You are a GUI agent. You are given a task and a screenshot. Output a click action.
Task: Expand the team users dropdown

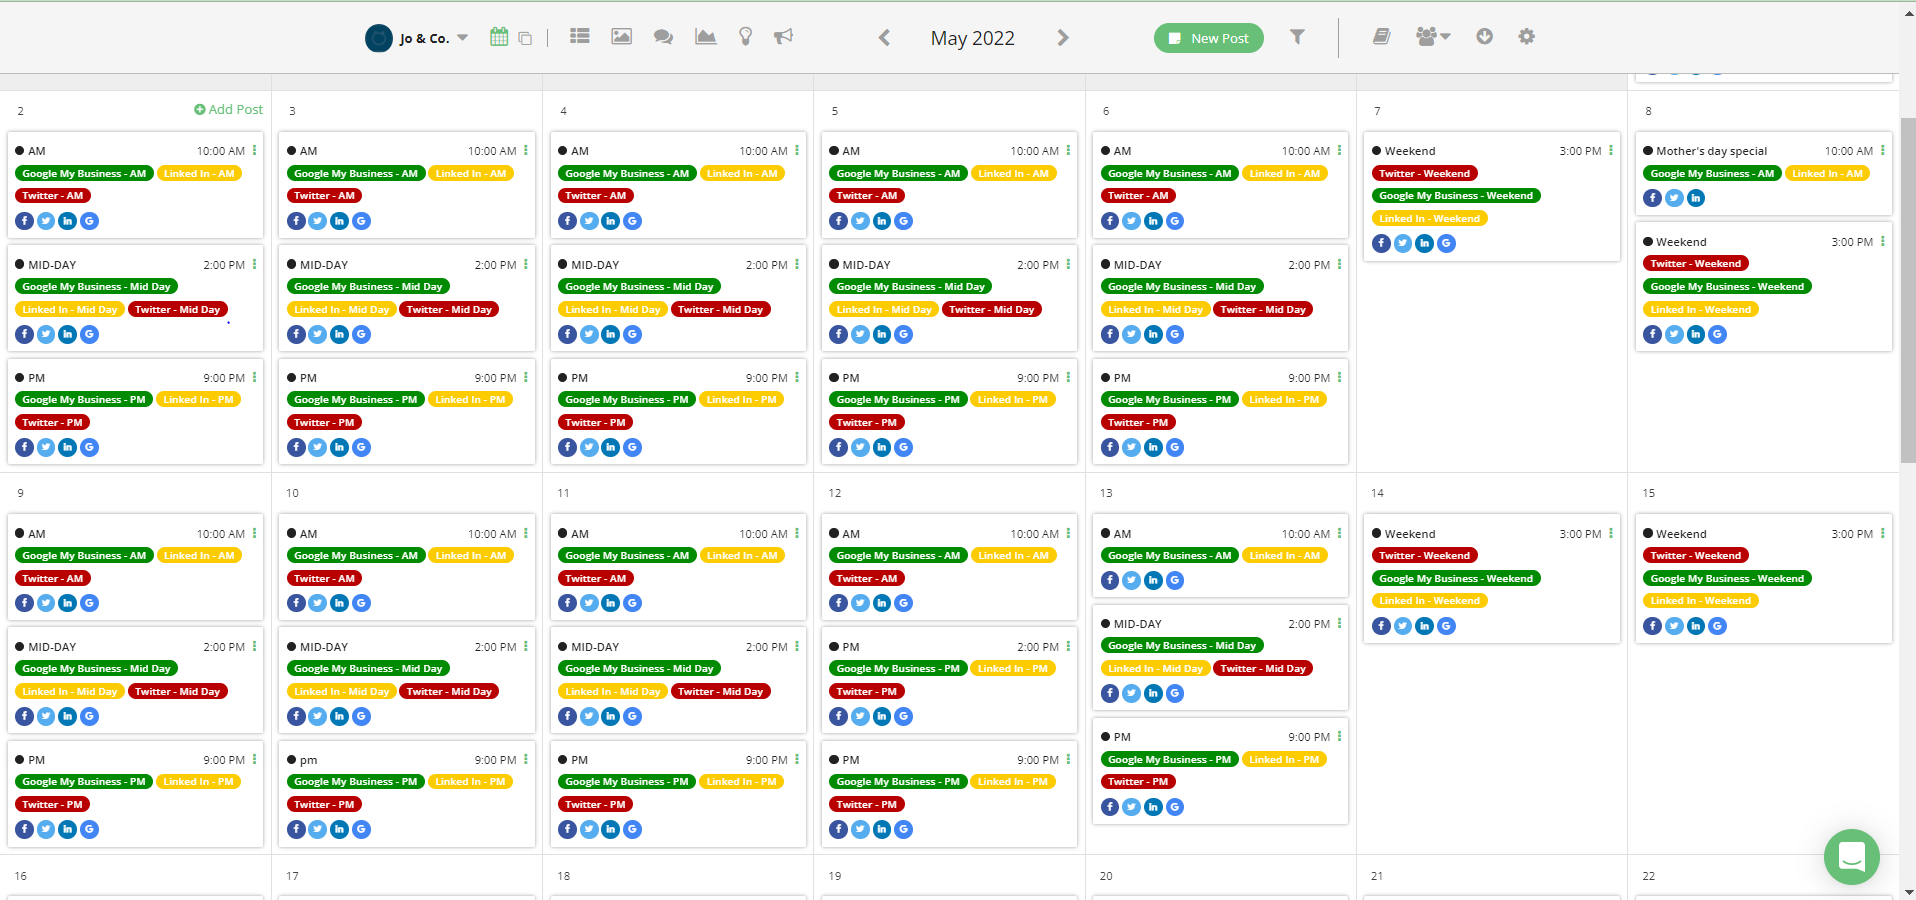pos(1433,37)
